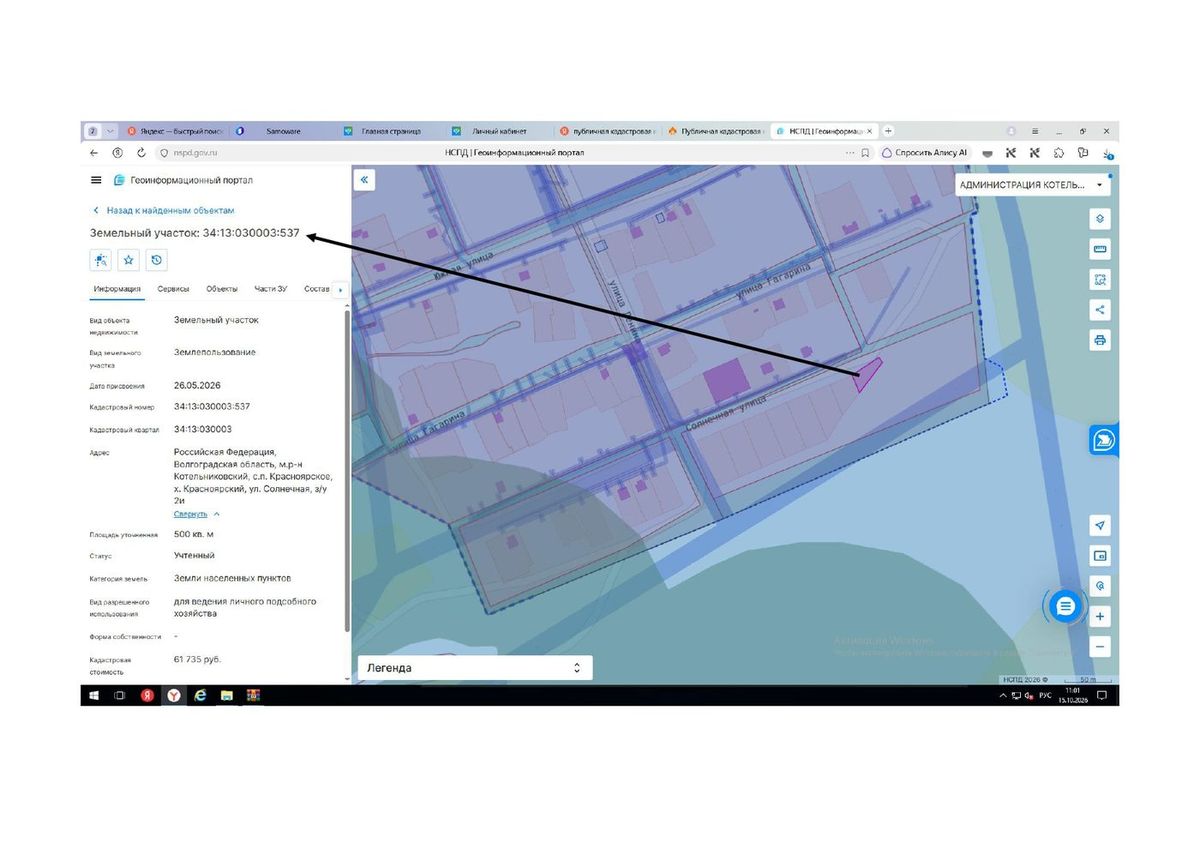1200x849 pixels.
Task: Add parcel to favorites with star icon
Action: [x=129, y=260]
